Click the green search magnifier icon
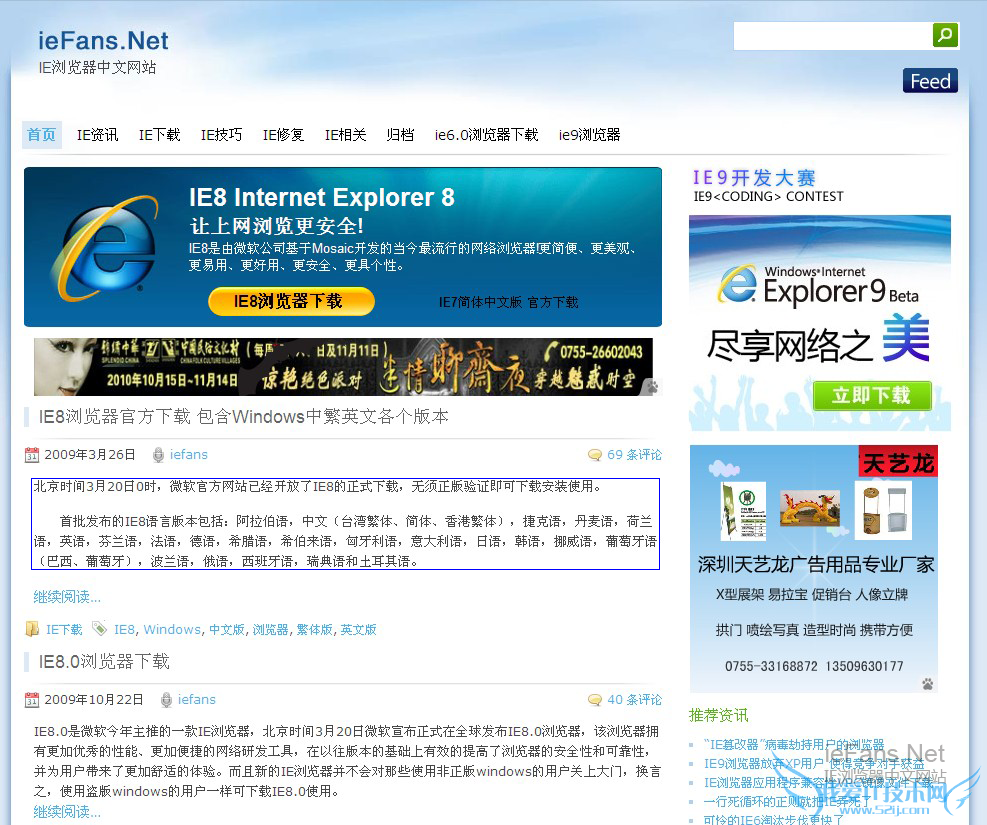Screen dimensions: 987x825 (x=944, y=34)
